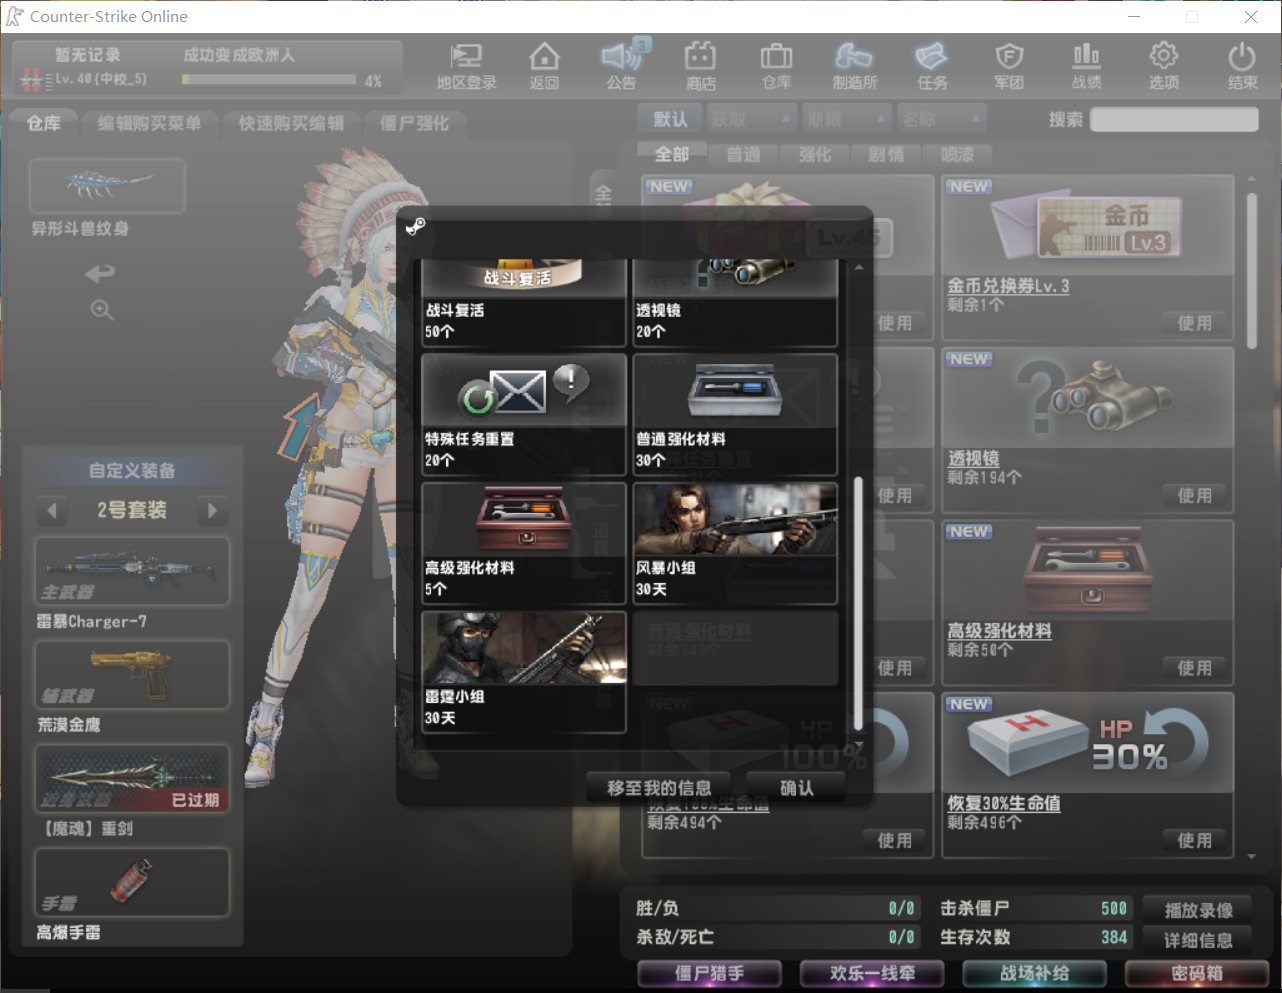The width and height of the screenshot is (1282, 993).
Task: Click the 移至我的信息 button
Action: click(x=659, y=788)
